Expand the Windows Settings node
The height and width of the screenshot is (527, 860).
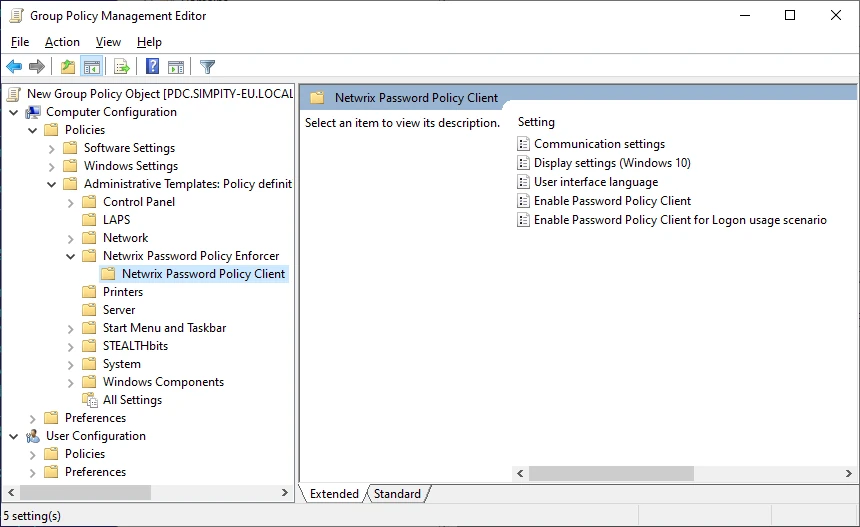point(52,166)
